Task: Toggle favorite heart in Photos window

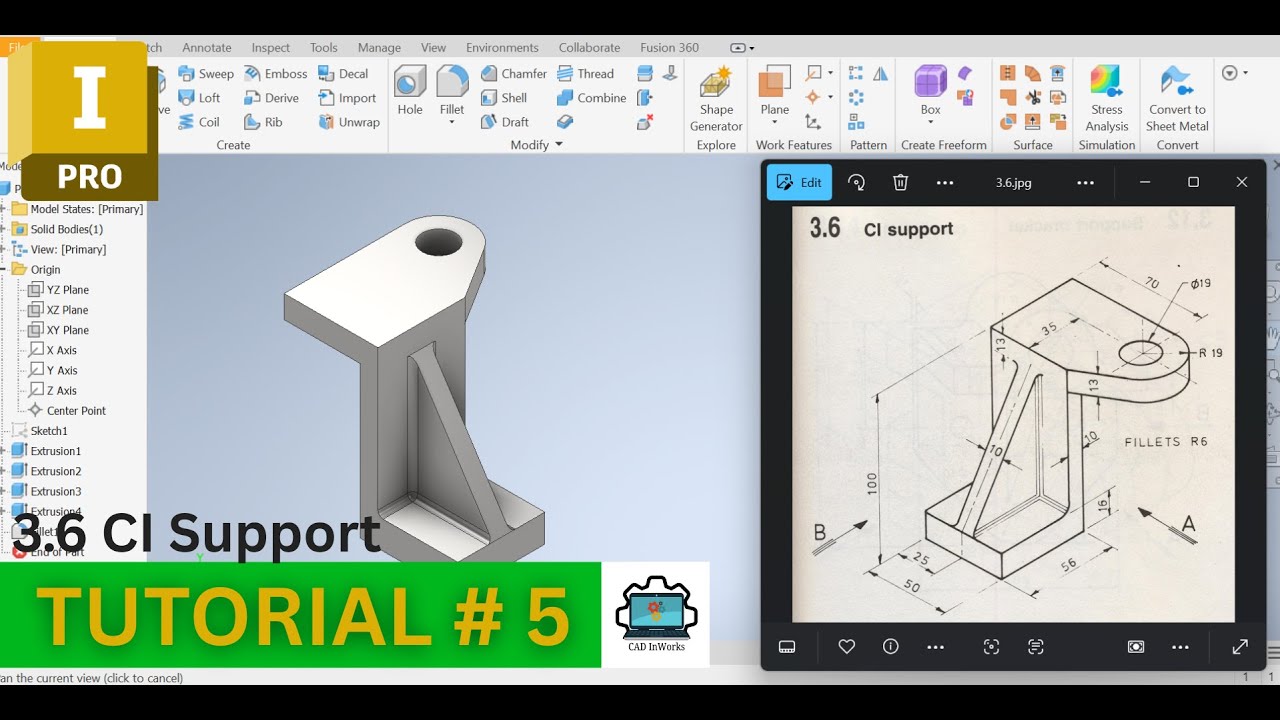Action: pyautogui.click(x=847, y=647)
